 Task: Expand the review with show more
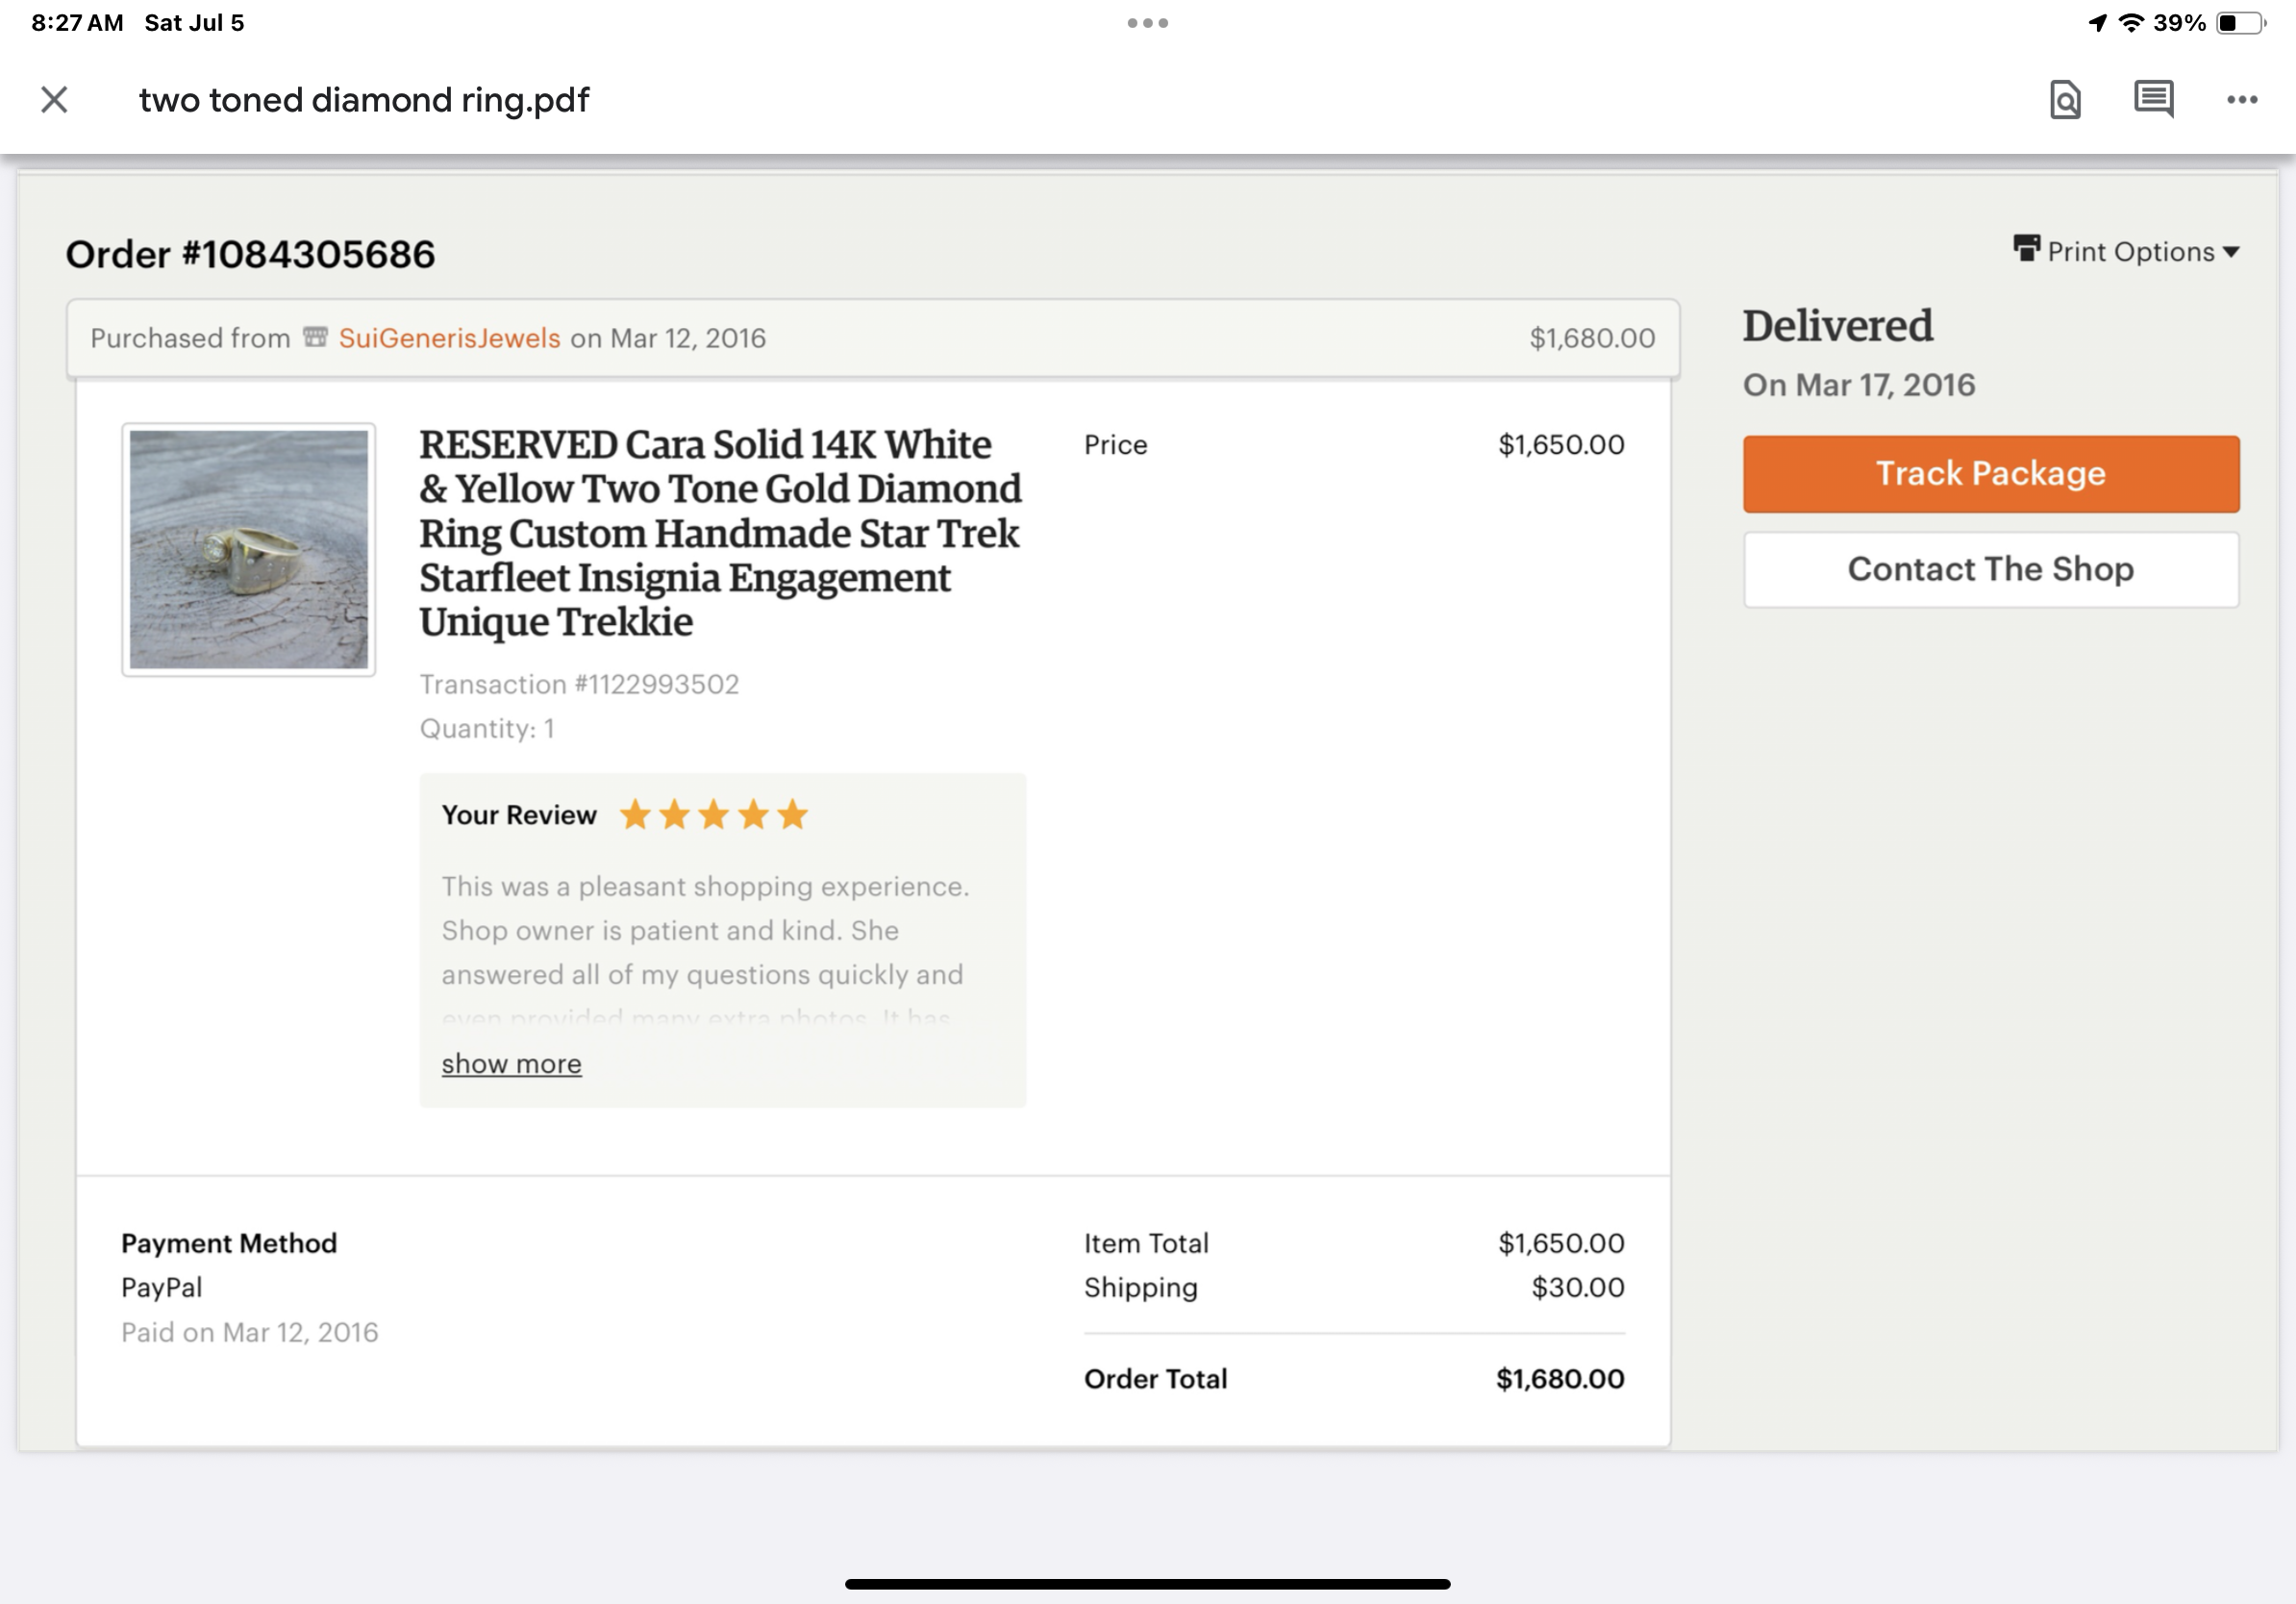511,1063
